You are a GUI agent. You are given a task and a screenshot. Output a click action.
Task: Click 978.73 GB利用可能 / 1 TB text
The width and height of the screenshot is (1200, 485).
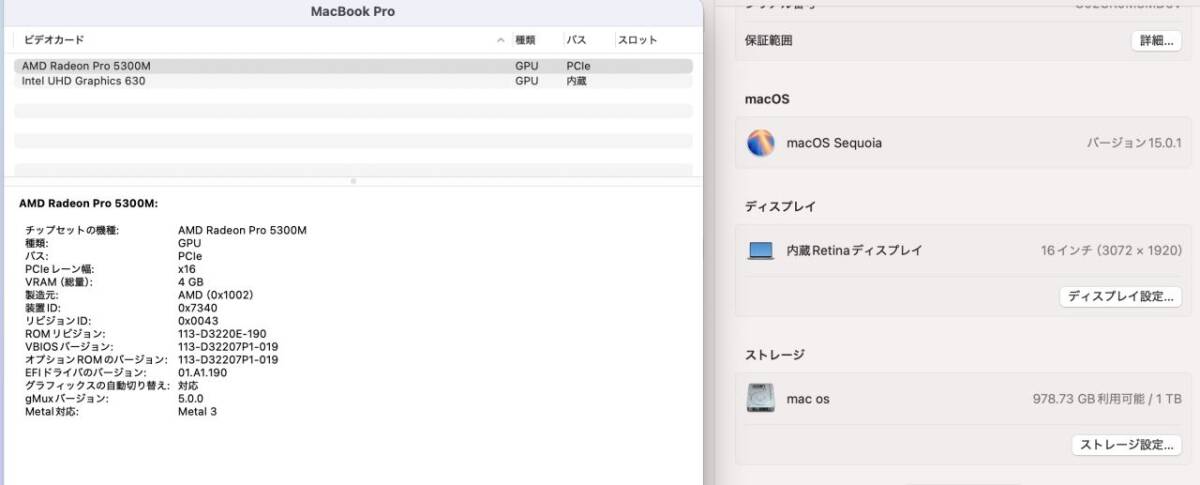tap(1107, 399)
